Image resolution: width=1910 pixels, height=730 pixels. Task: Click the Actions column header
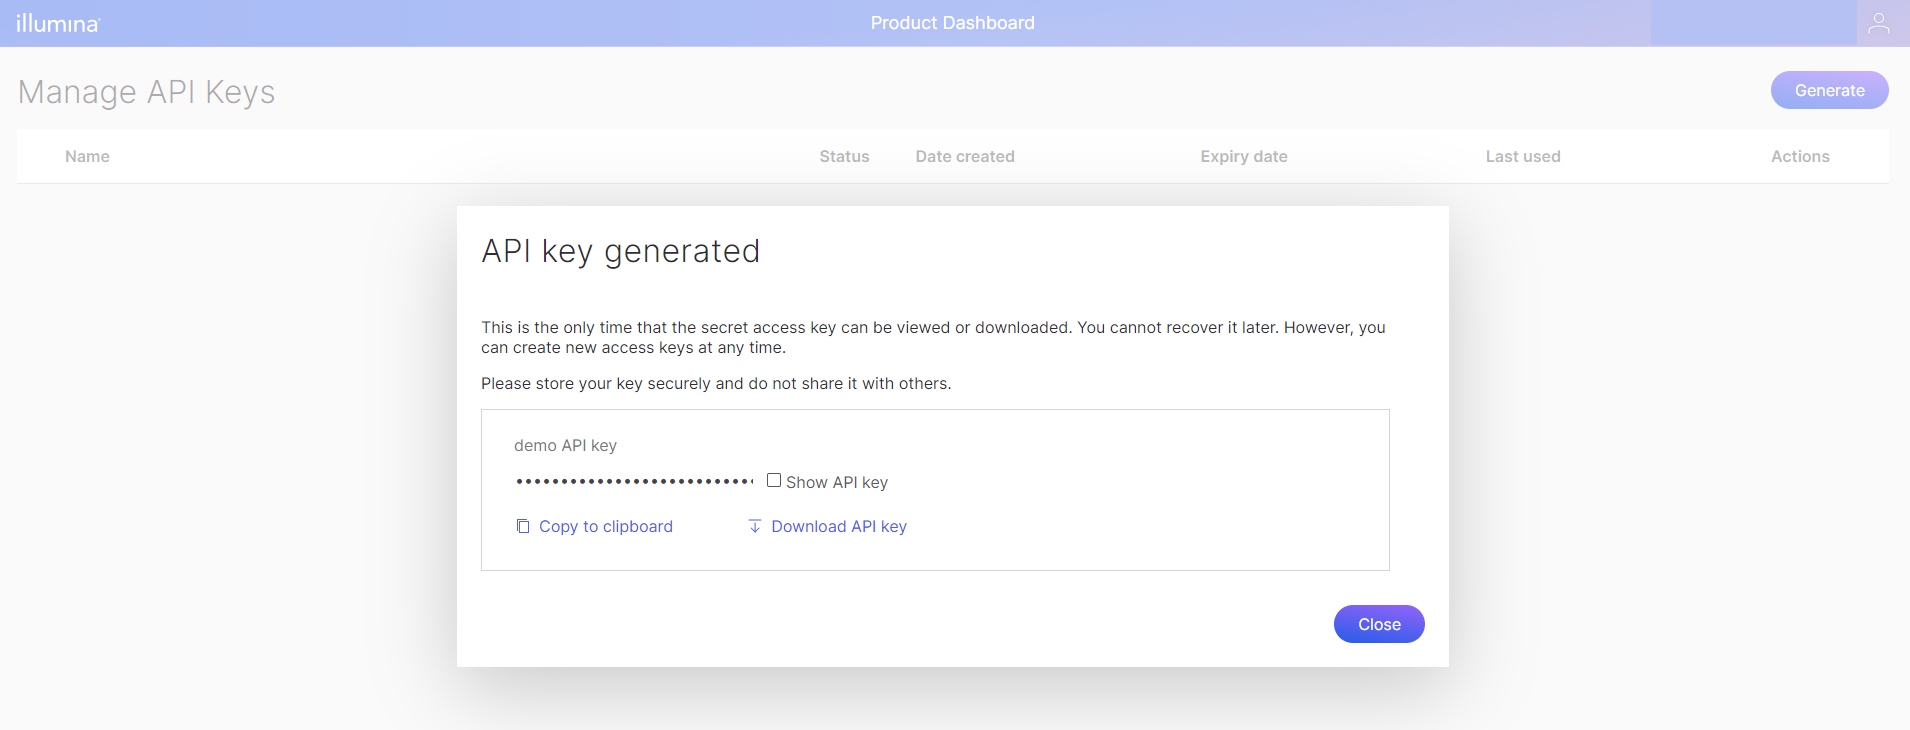click(1799, 156)
